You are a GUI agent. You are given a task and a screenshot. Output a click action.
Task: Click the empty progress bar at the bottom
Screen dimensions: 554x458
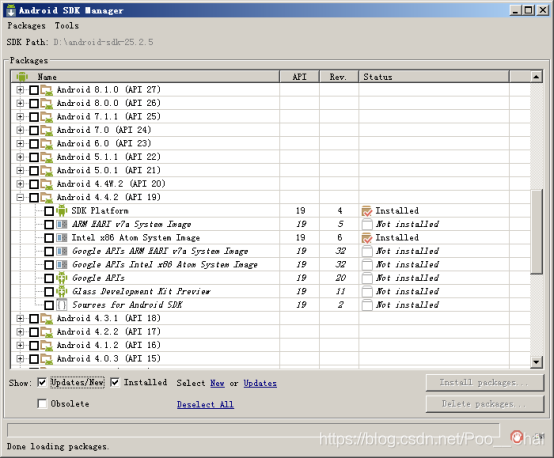click(253, 430)
